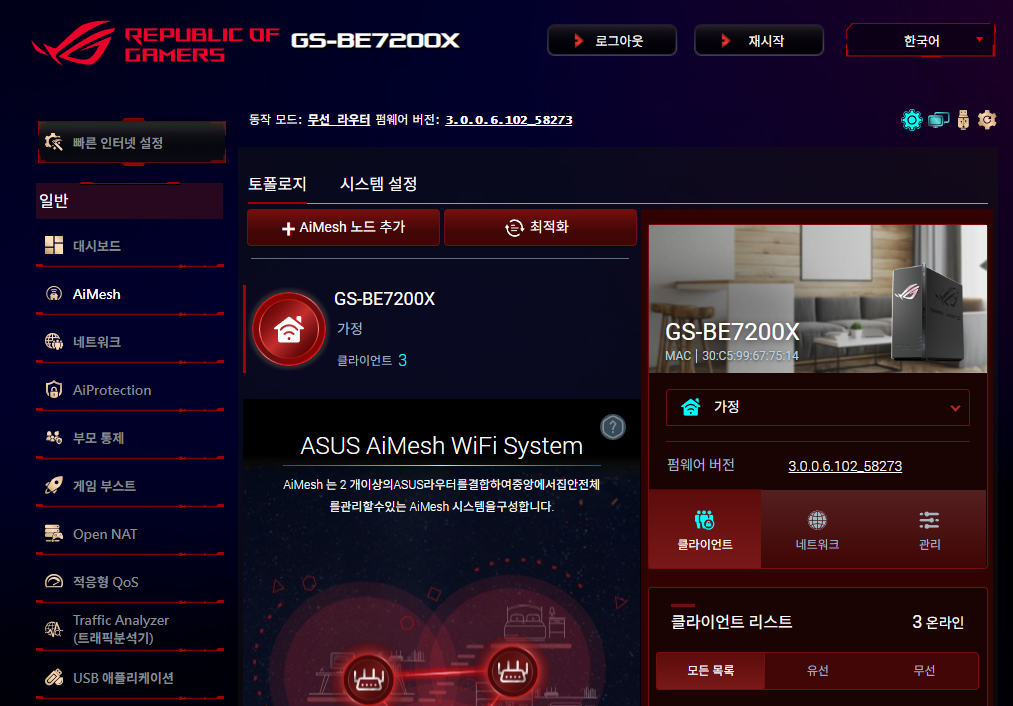1013x706 pixels.
Task: Click the connected devices monitor icon
Action: [x=938, y=119]
